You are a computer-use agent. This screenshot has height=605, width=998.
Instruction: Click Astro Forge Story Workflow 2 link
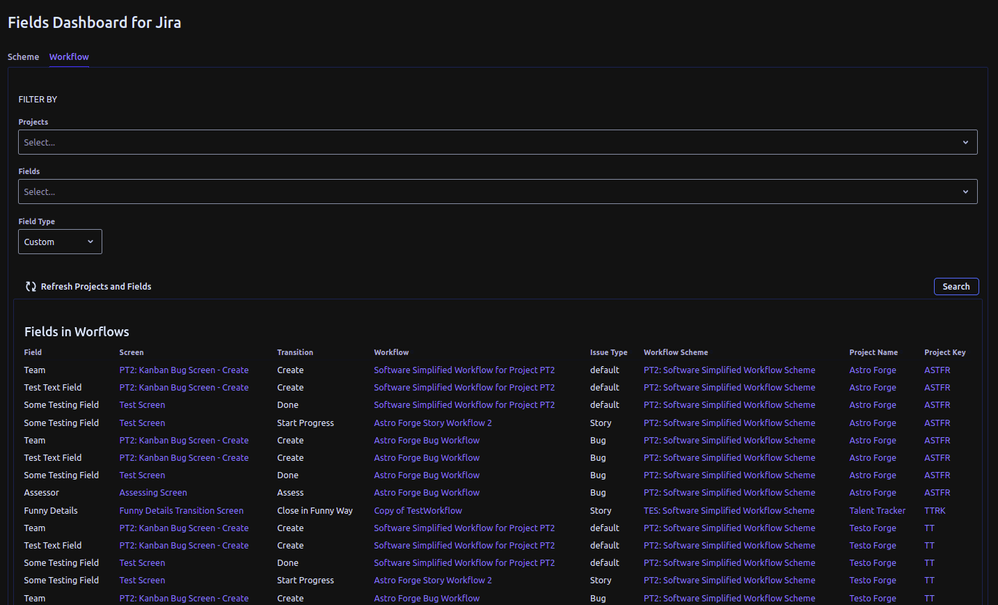pyautogui.click(x=432, y=422)
